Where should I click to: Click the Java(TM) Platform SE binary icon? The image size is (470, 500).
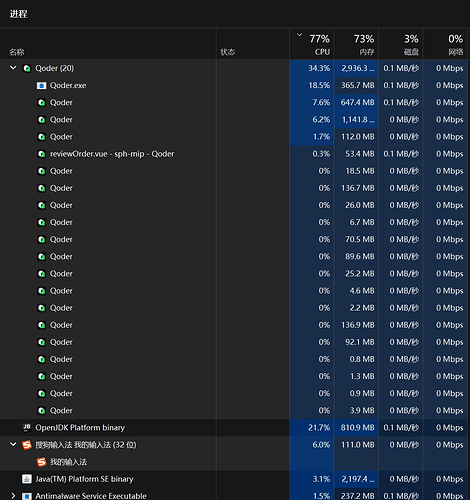[x=27, y=479]
